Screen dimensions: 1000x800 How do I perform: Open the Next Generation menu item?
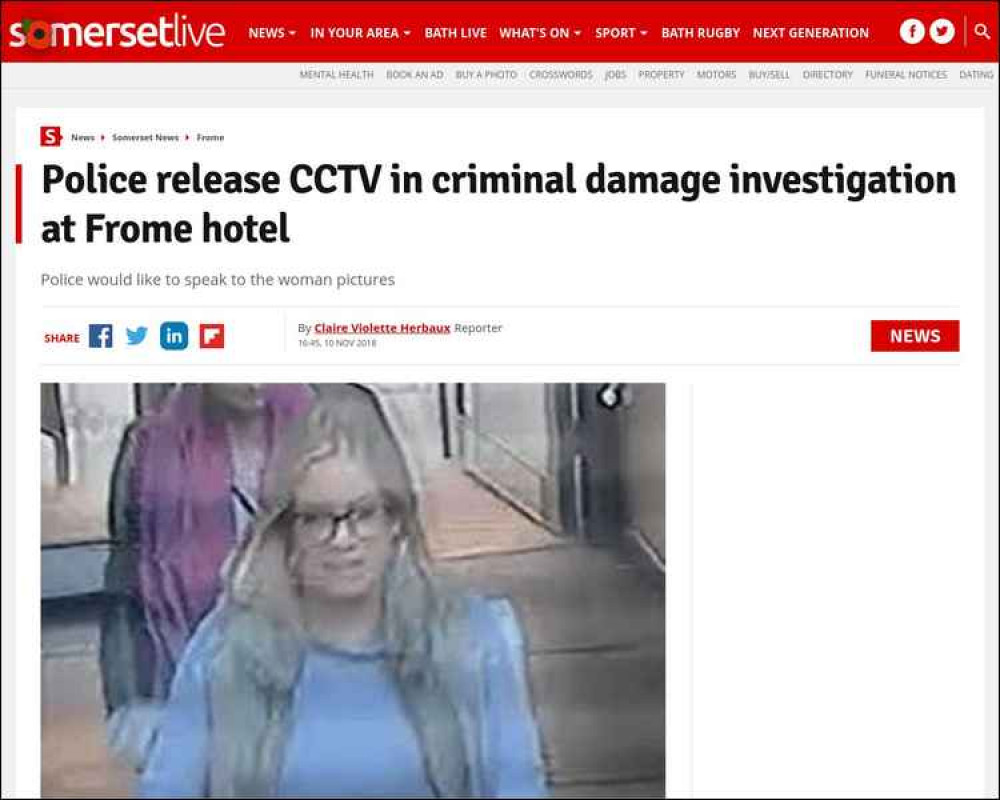coord(811,33)
